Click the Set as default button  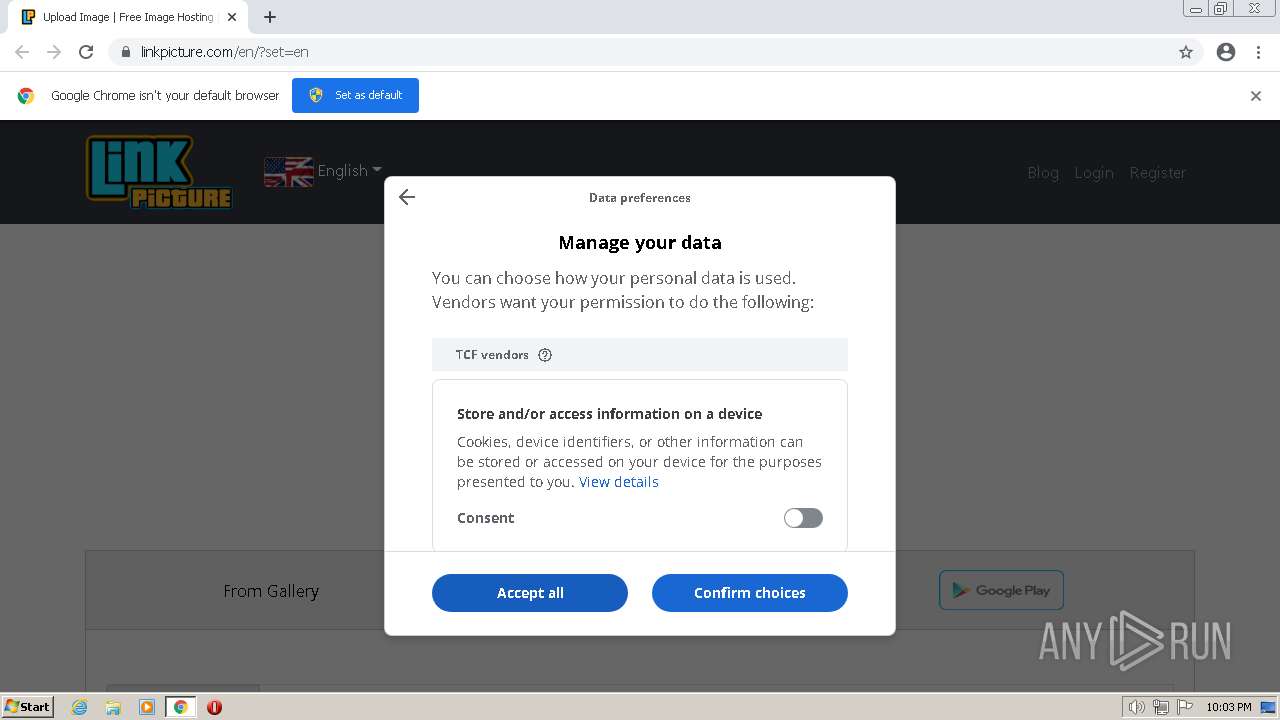click(355, 95)
